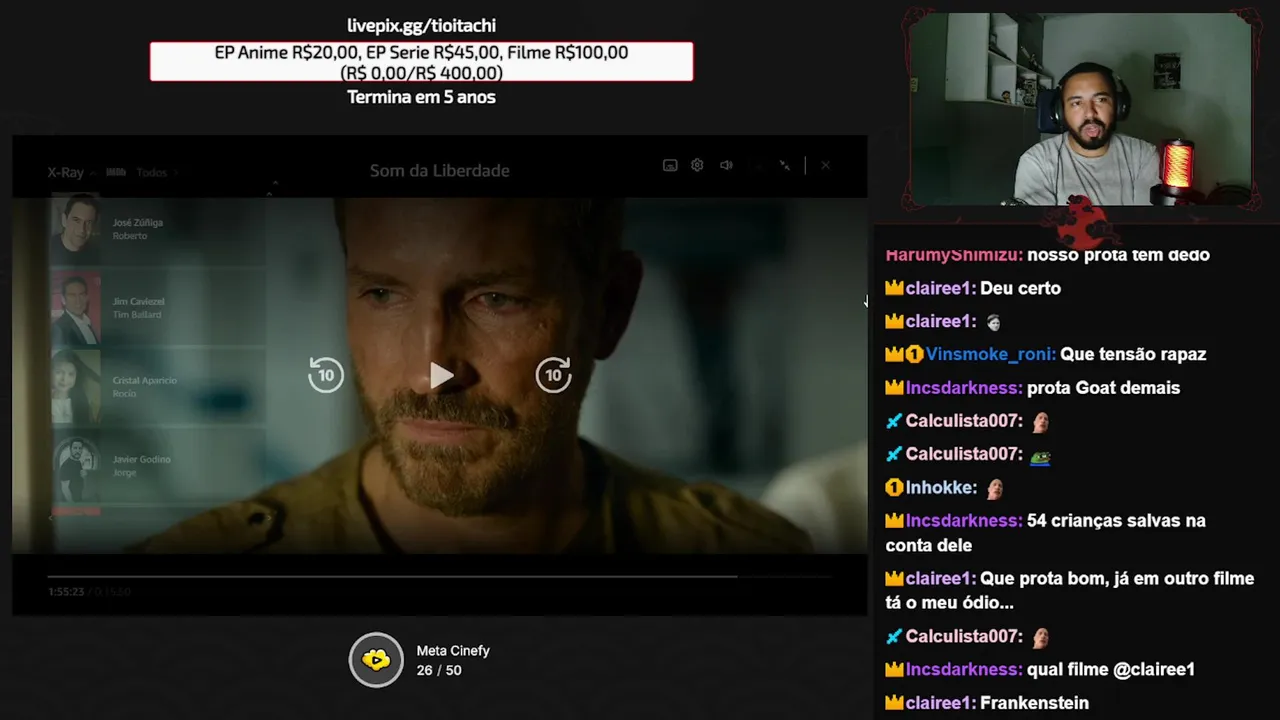Viewport: 1280px width, 720px height.
Task: Resume the movie with the play button
Action: (x=441, y=375)
